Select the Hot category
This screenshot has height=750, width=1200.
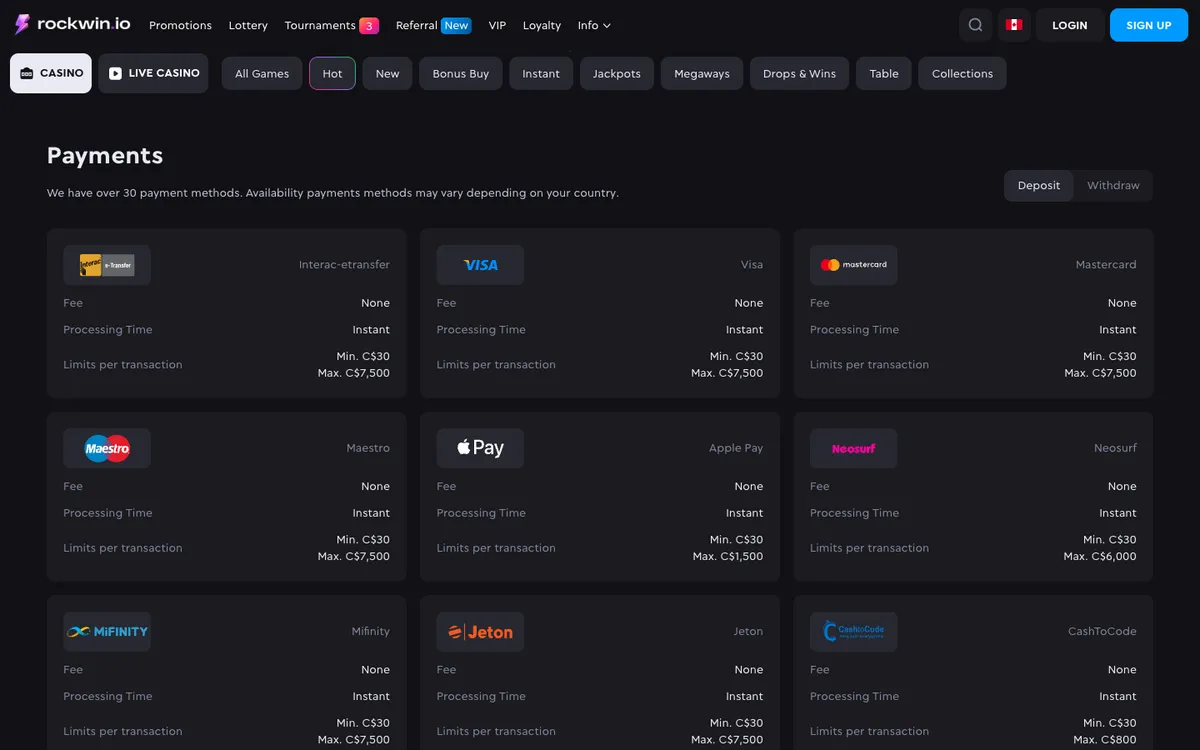point(332,74)
